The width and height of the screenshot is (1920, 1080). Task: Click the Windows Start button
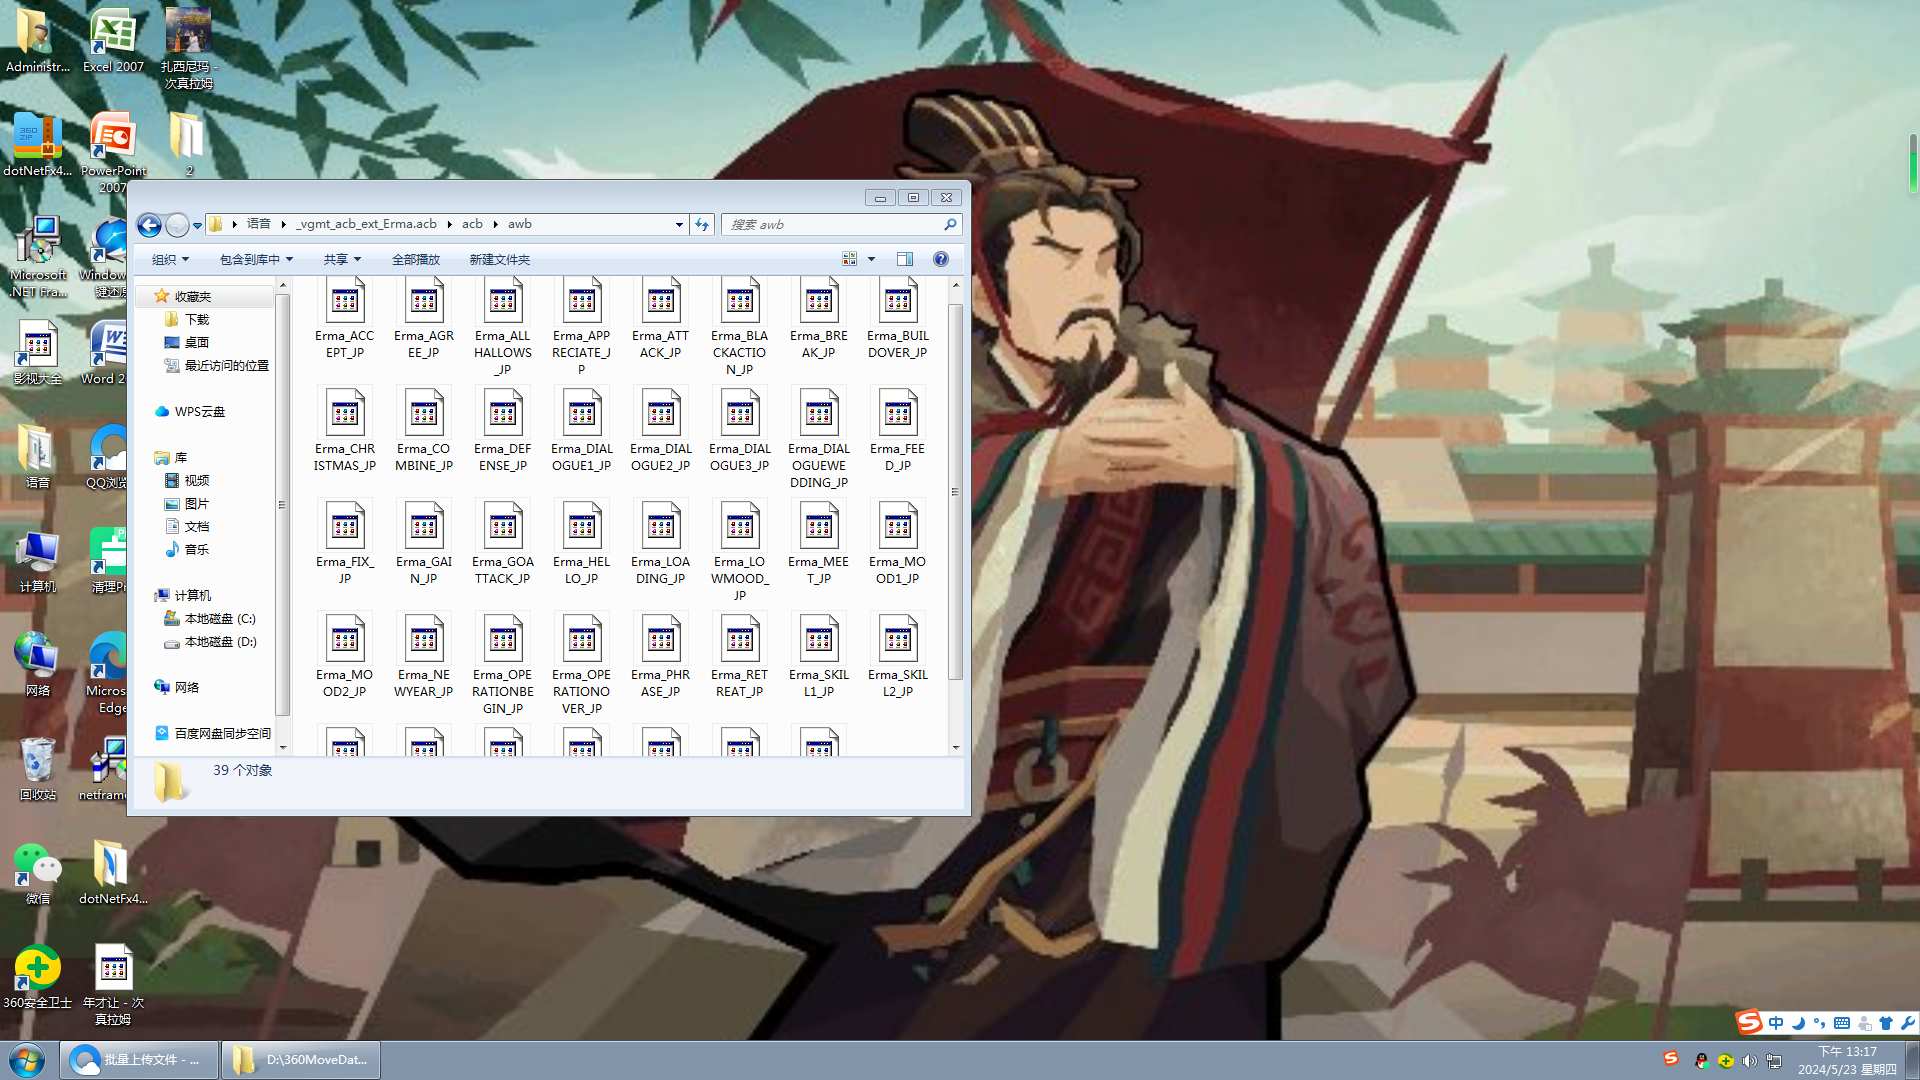[27, 1060]
